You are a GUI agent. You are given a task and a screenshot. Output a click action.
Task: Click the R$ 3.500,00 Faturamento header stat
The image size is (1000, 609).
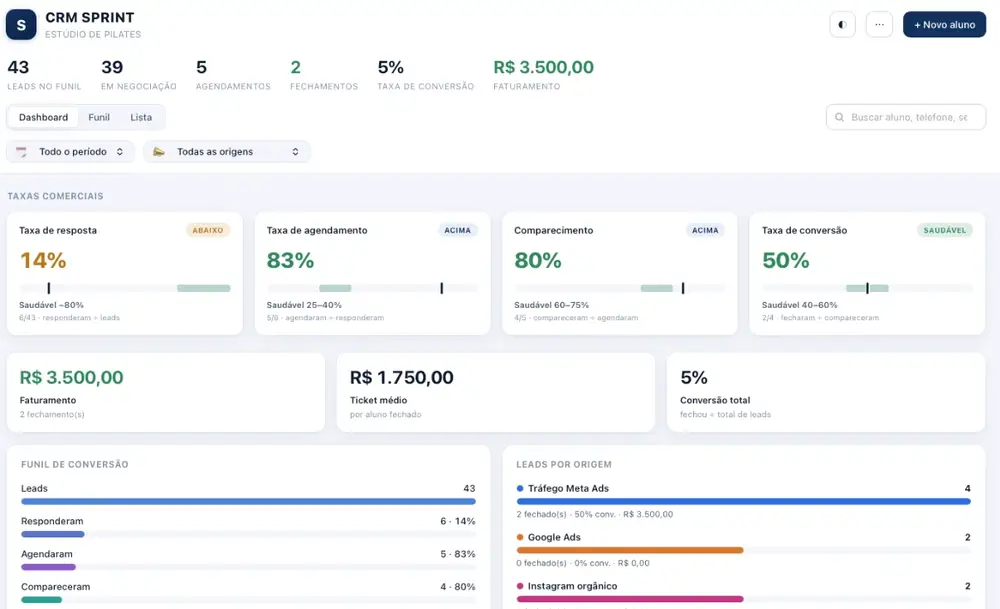click(543, 75)
